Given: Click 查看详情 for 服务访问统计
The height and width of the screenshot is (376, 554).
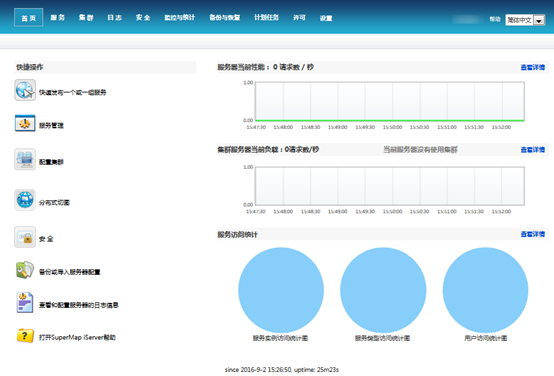Looking at the screenshot, I should click(533, 234).
